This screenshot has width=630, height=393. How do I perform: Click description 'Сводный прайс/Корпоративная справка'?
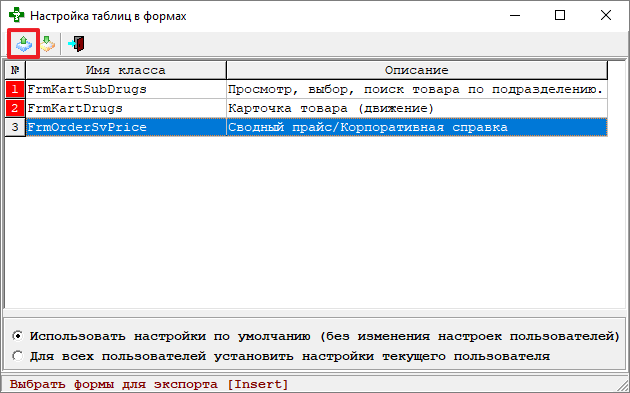(417, 127)
